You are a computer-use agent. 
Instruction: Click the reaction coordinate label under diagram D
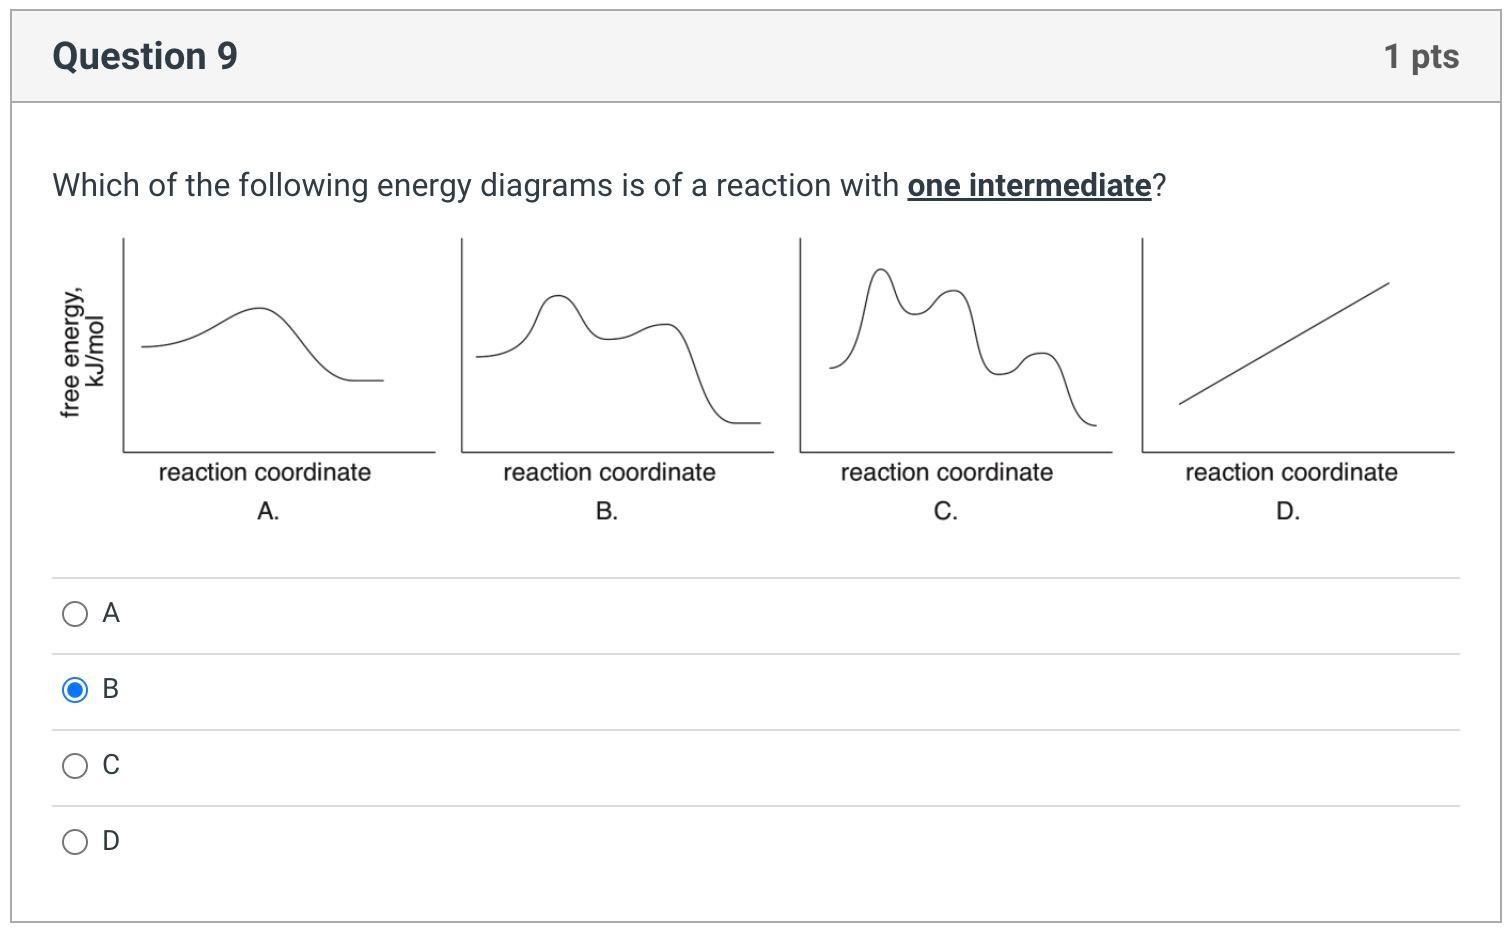pyautogui.click(x=1290, y=472)
